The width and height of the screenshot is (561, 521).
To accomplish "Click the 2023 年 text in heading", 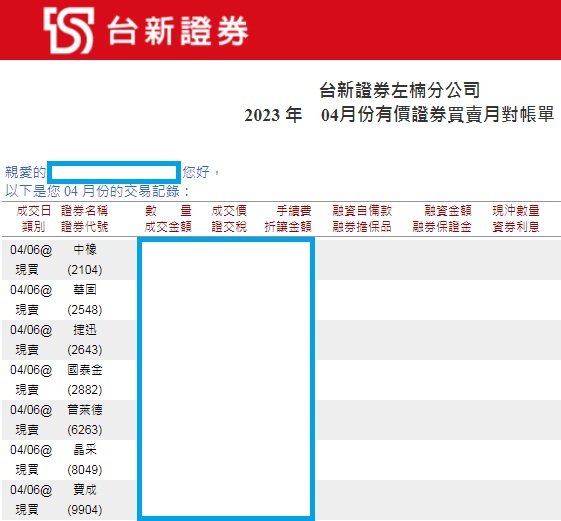I will click(x=273, y=115).
